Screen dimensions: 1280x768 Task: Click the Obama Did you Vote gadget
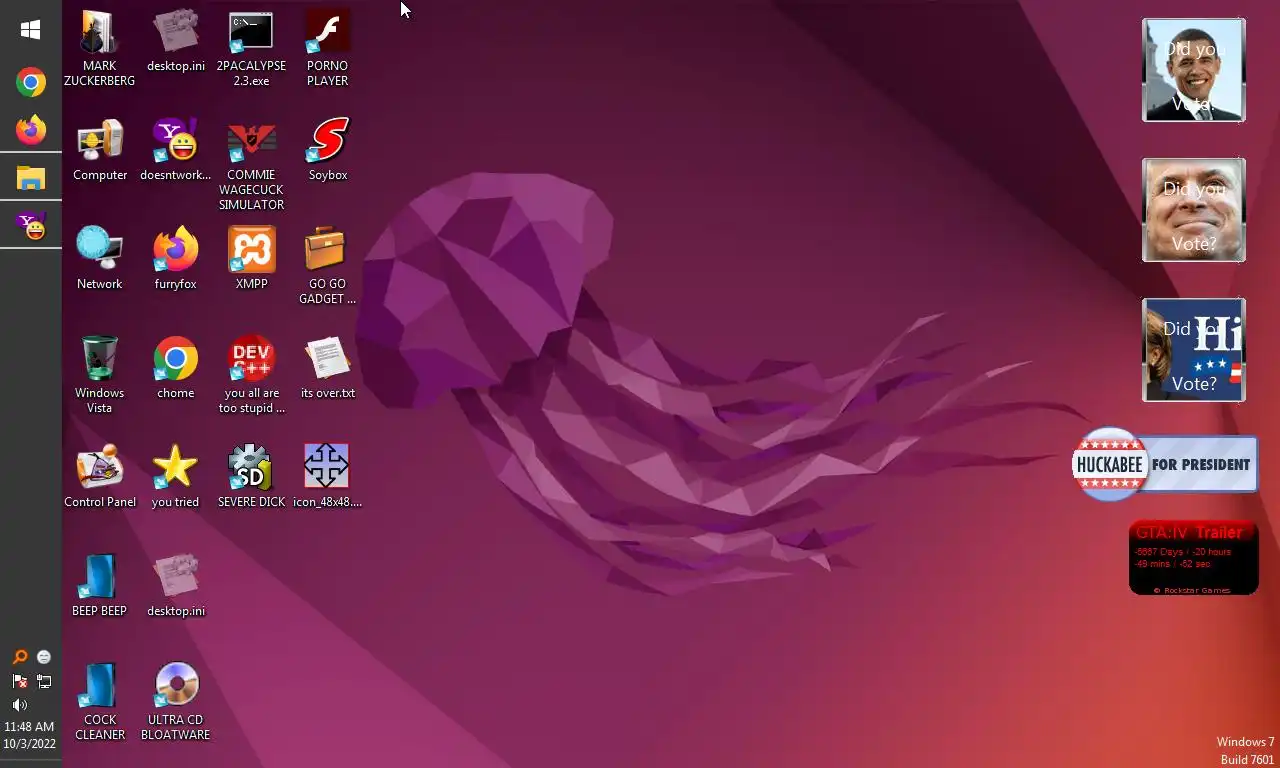pyautogui.click(x=1194, y=70)
